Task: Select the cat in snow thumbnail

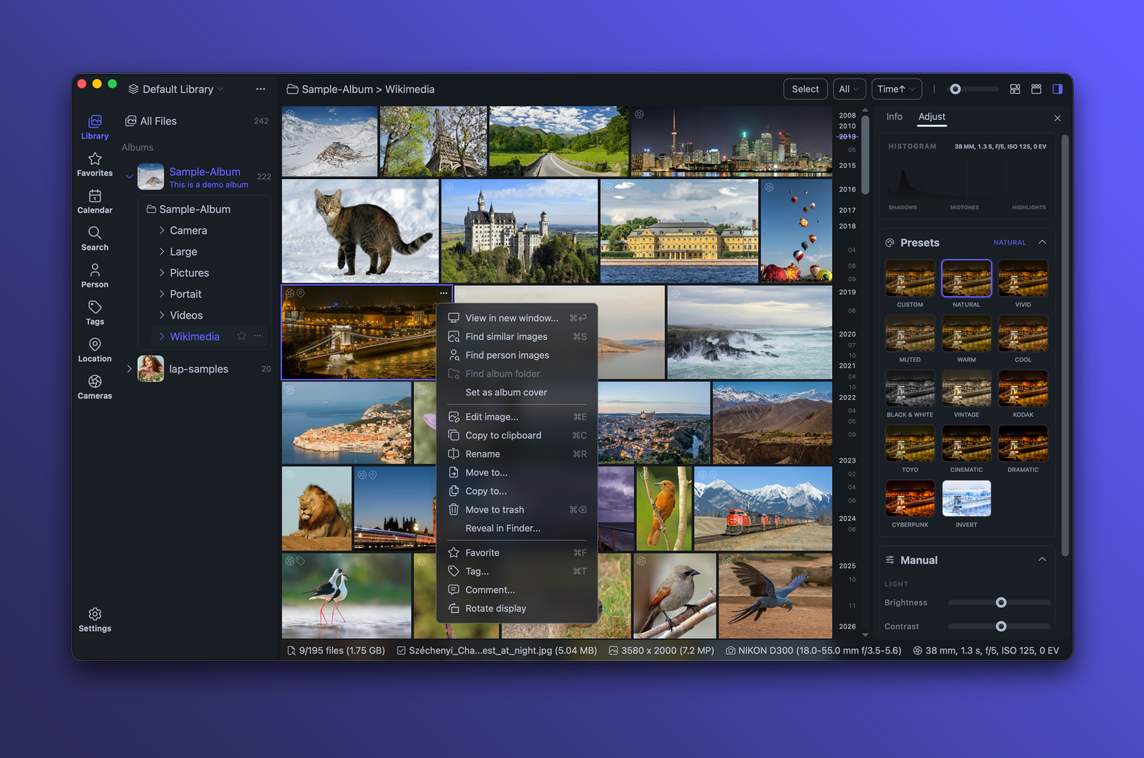Action: (x=360, y=230)
